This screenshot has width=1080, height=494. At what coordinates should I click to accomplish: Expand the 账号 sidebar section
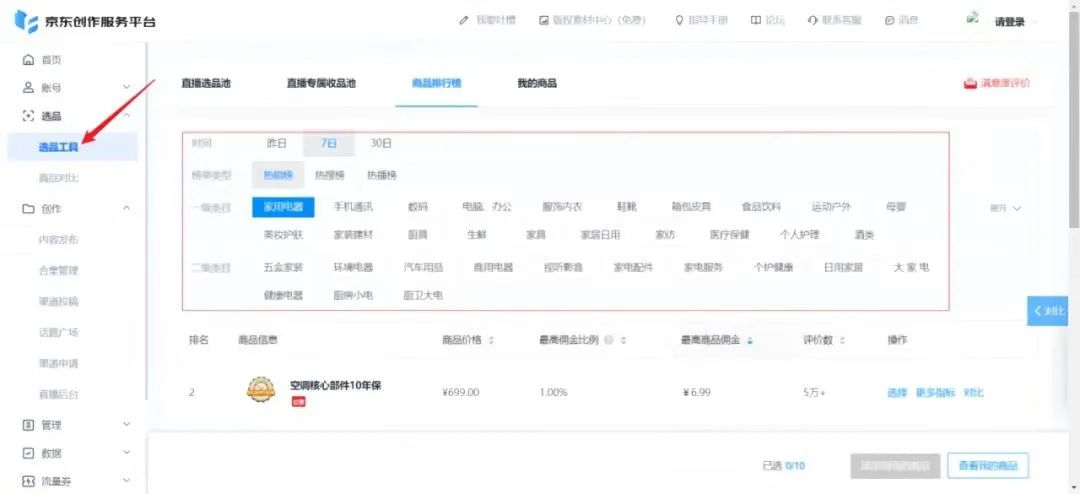pos(127,88)
